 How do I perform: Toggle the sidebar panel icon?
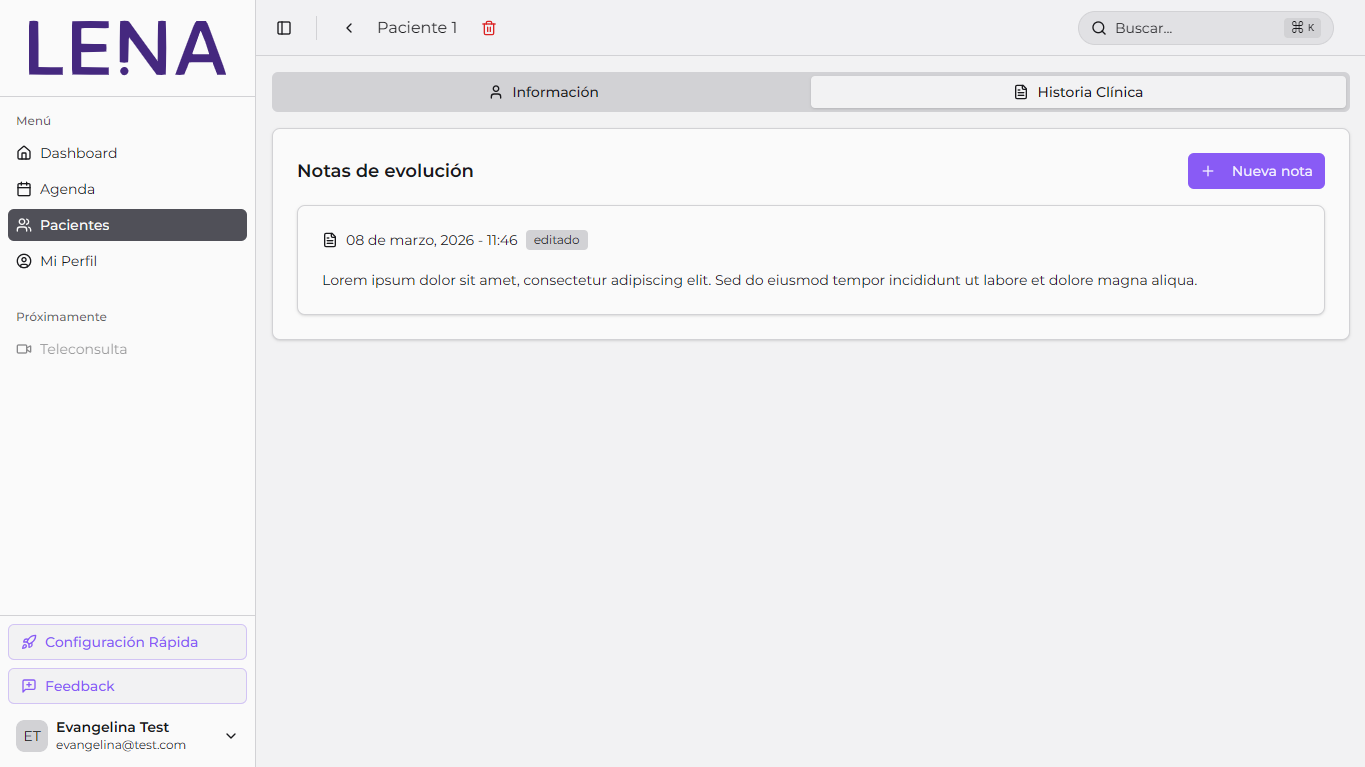click(x=284, y=28)
